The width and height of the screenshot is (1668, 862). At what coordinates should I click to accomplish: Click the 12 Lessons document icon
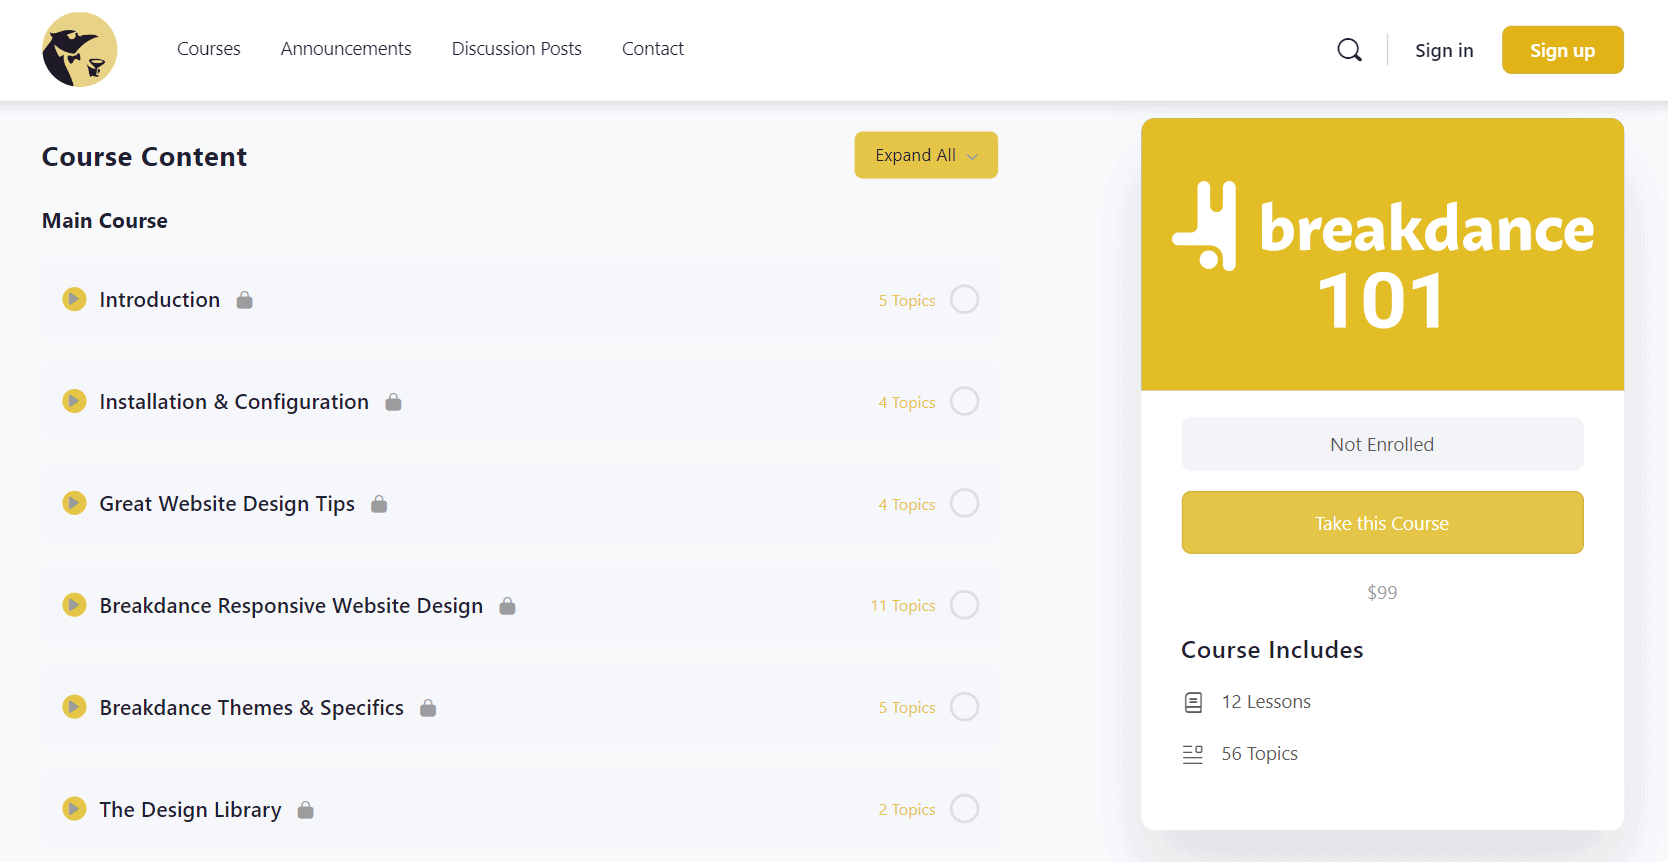click(1193, 702)
